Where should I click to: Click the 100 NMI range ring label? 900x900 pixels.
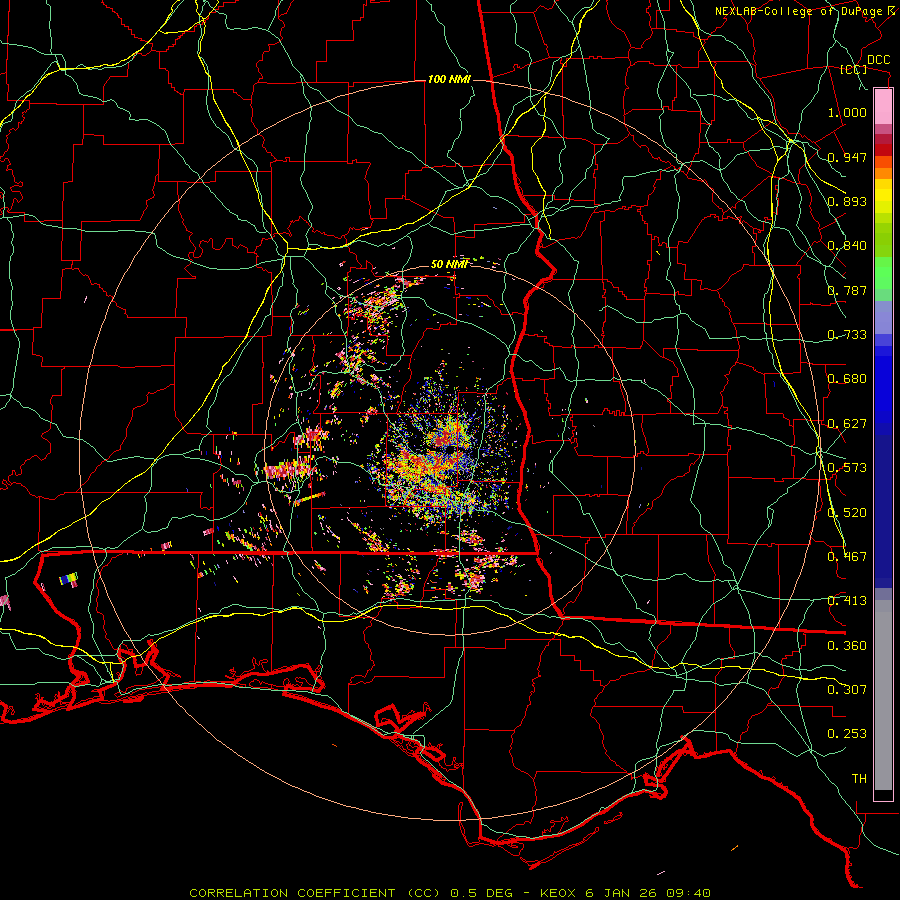449,79
